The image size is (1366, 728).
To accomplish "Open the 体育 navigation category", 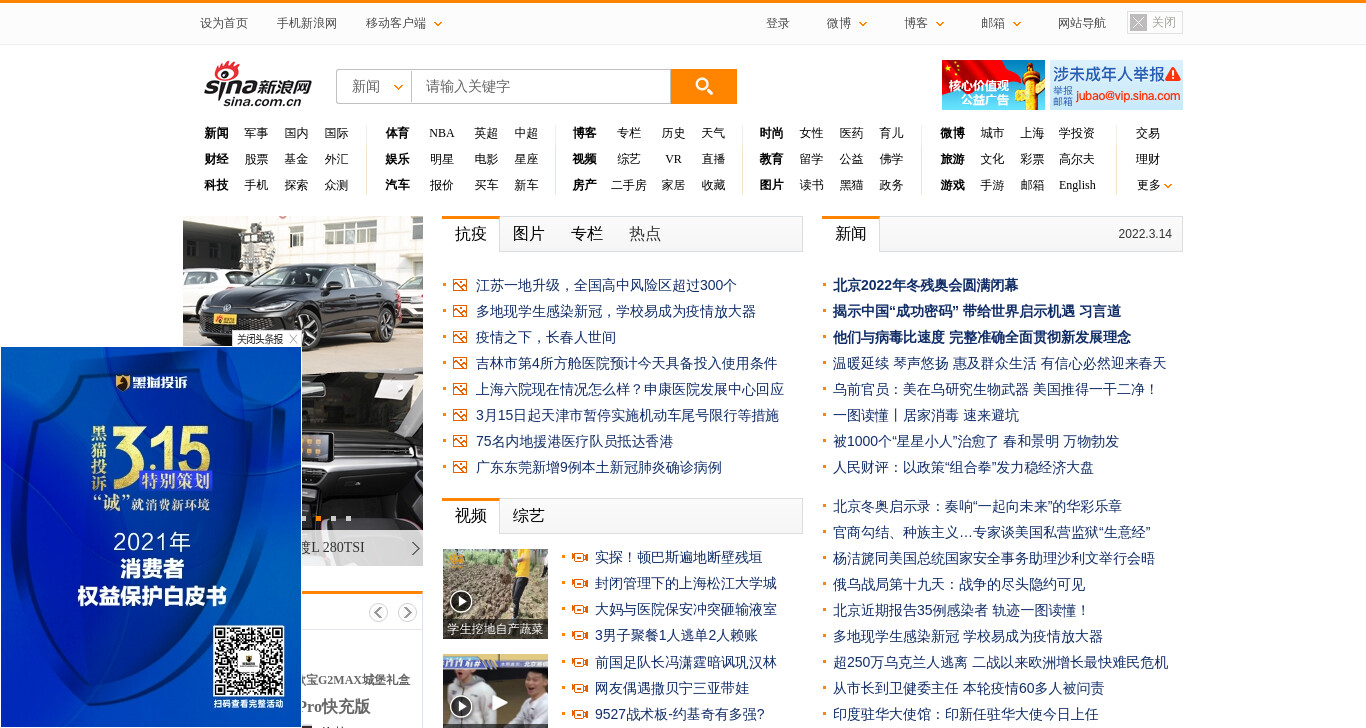I will point(397,133).
